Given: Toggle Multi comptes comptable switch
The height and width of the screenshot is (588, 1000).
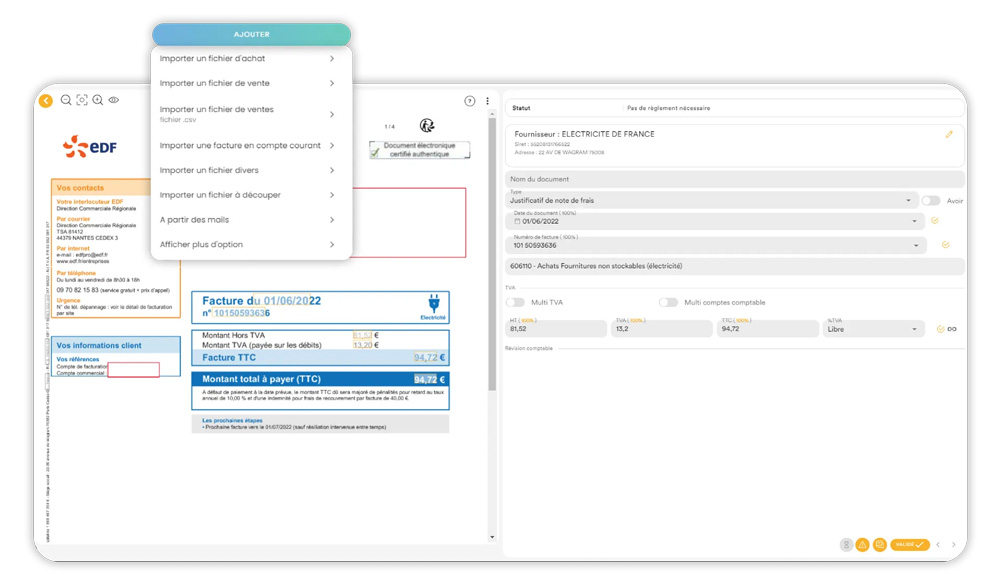Looking at the screenshot, I should tap(667, 302).
